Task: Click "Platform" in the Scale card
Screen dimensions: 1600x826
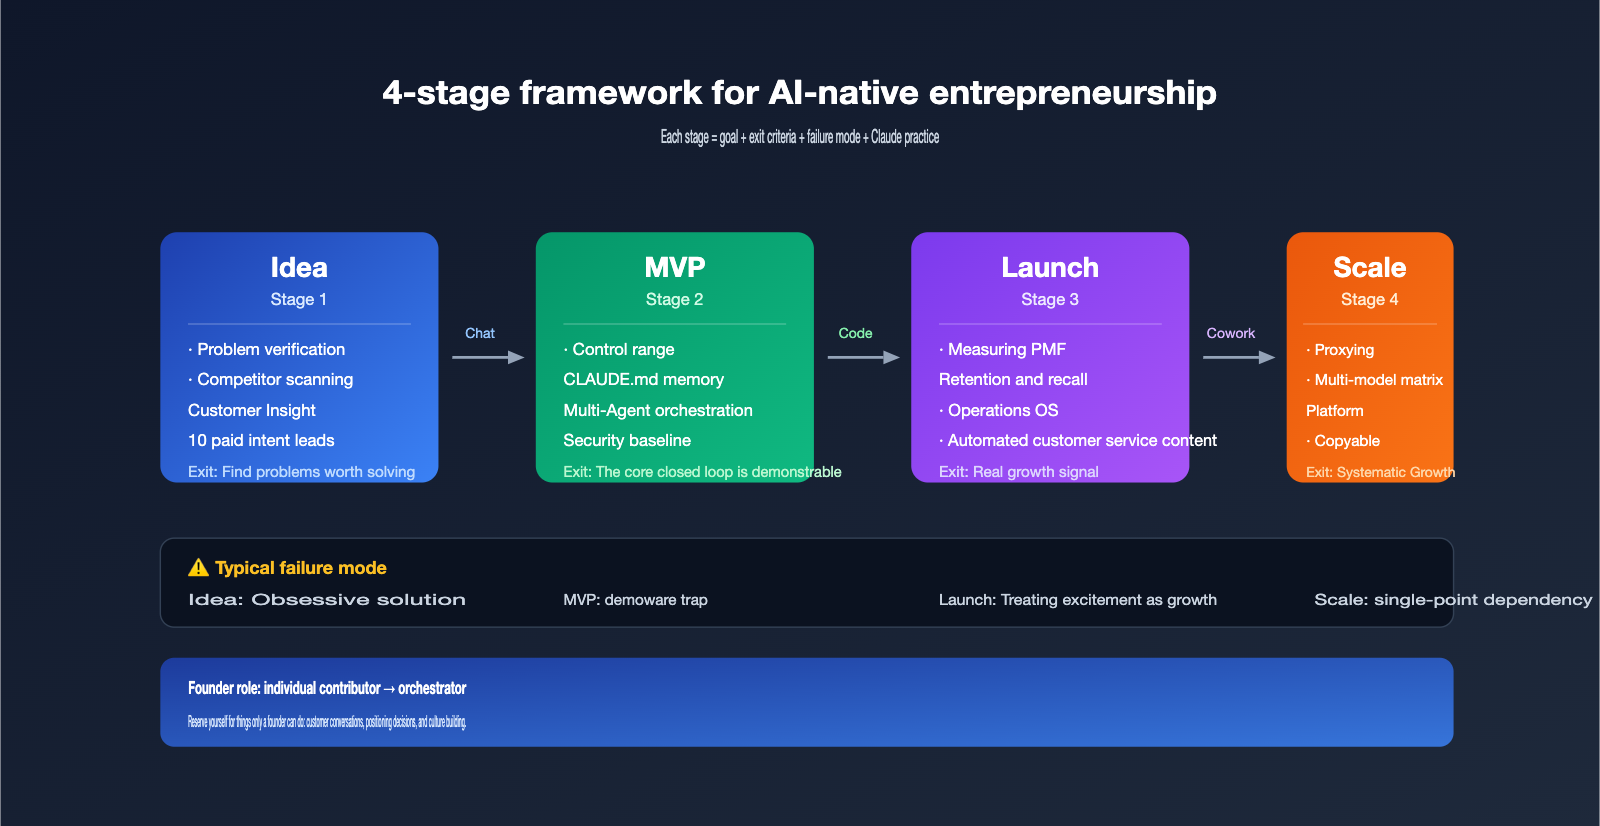Action: click(x=1335, y=411)
